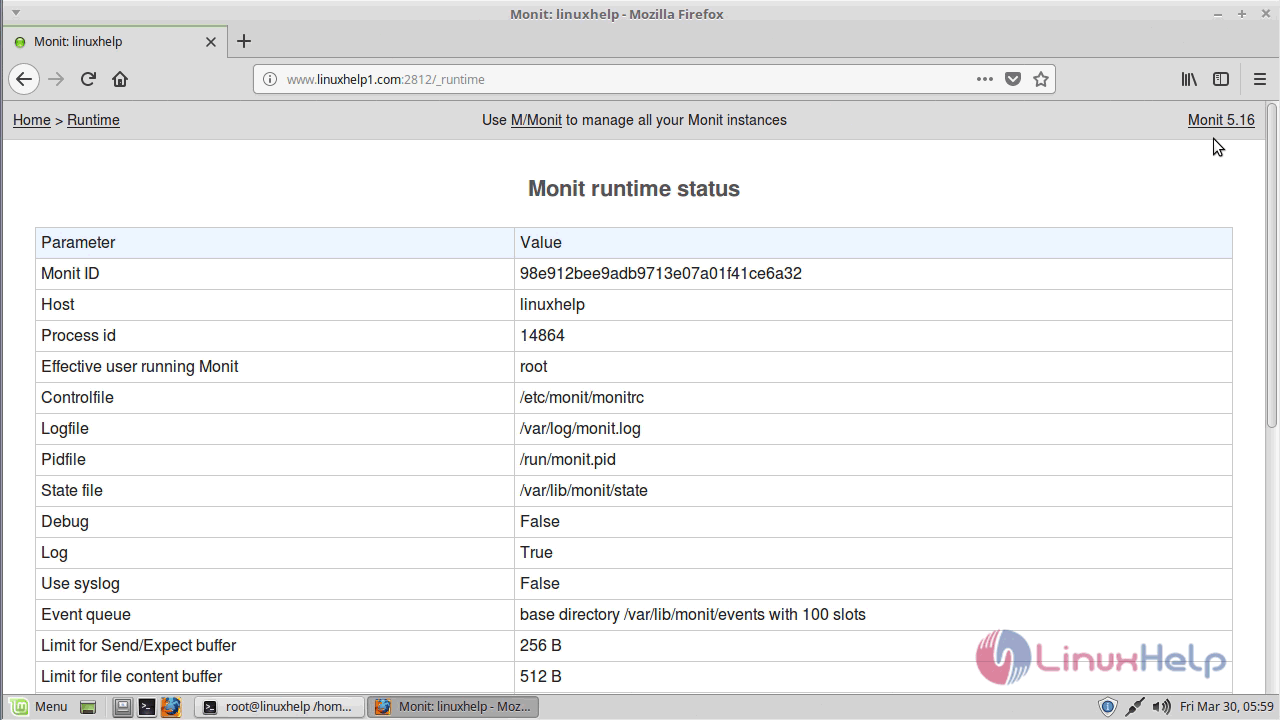Click the /var/lib/monit/state value

tap(584, 490)
